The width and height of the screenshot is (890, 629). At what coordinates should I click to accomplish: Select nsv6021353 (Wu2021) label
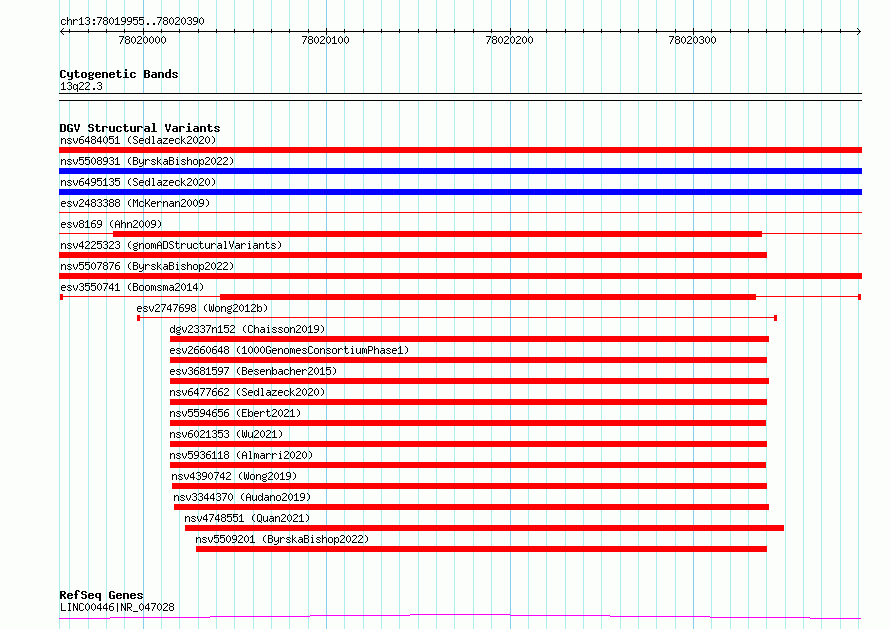[x=226, y=434]
